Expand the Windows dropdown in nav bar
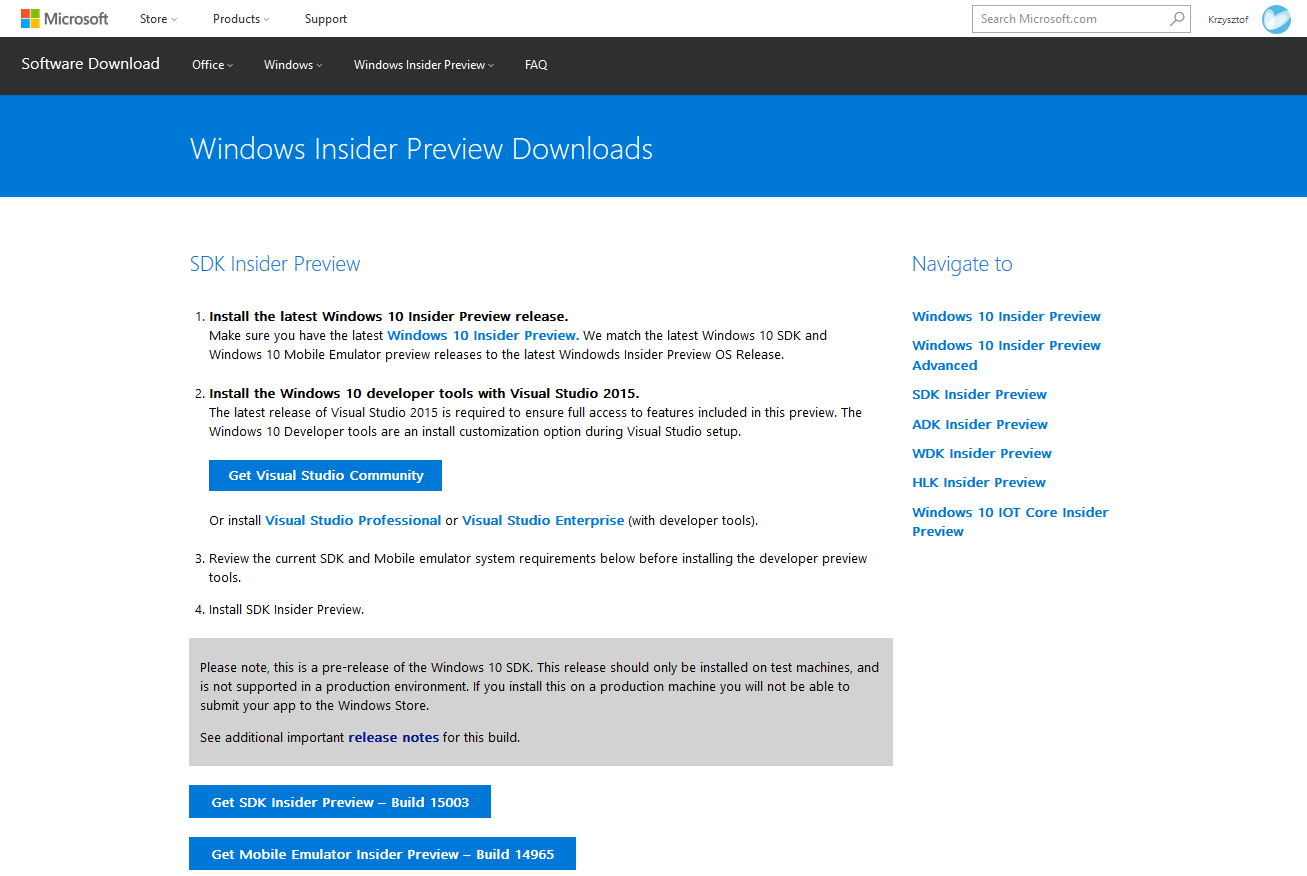 click(x=293, y=65)
